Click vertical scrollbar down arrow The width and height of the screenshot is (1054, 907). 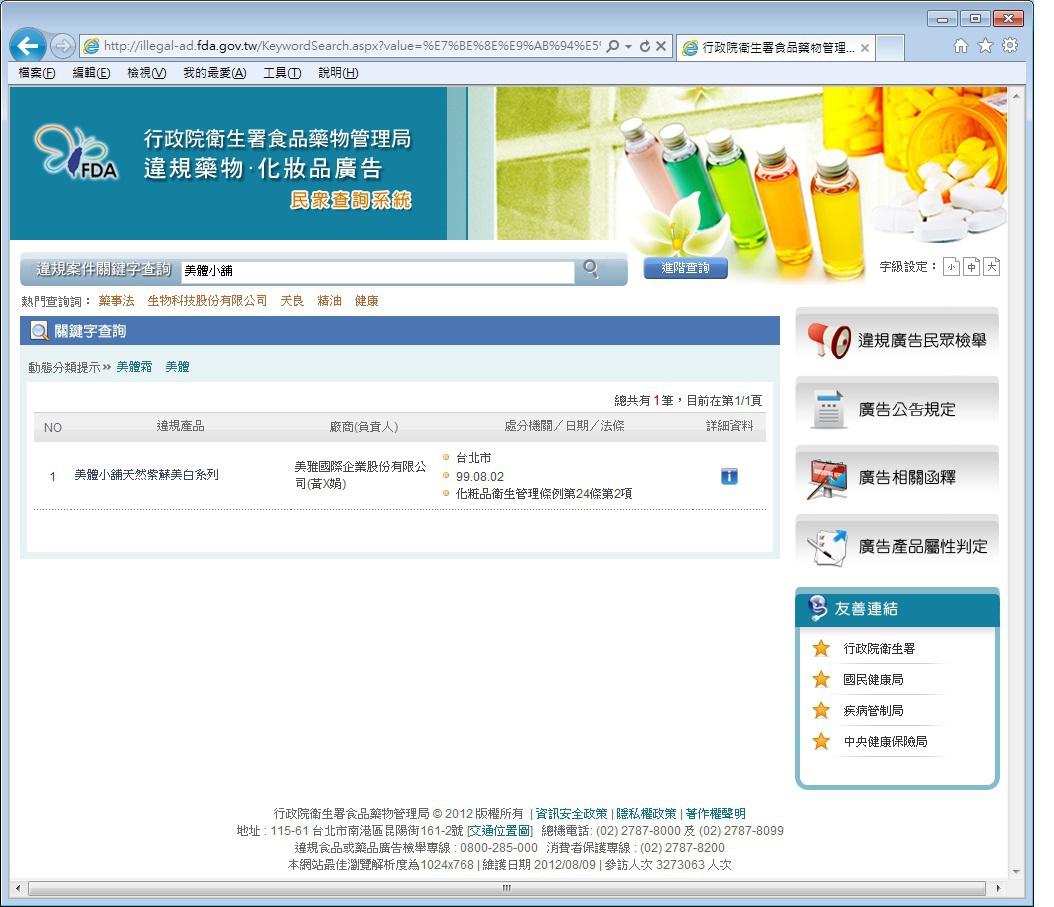(1016, 871)
